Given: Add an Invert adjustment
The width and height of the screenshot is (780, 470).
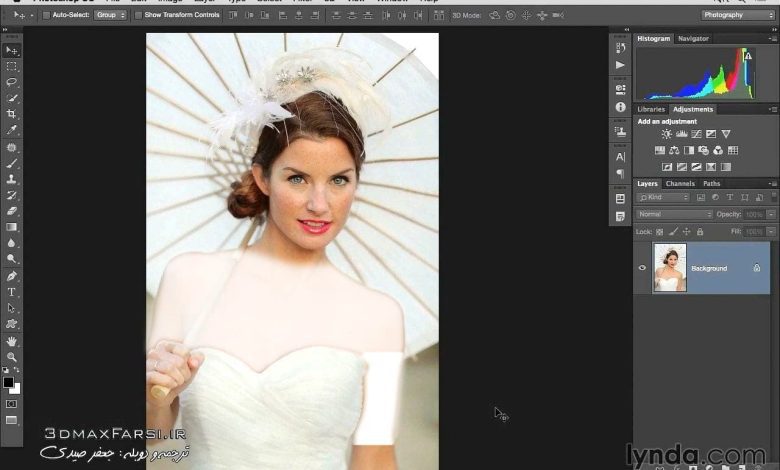Looking at the screenshot, I should [x=667, y=167].
